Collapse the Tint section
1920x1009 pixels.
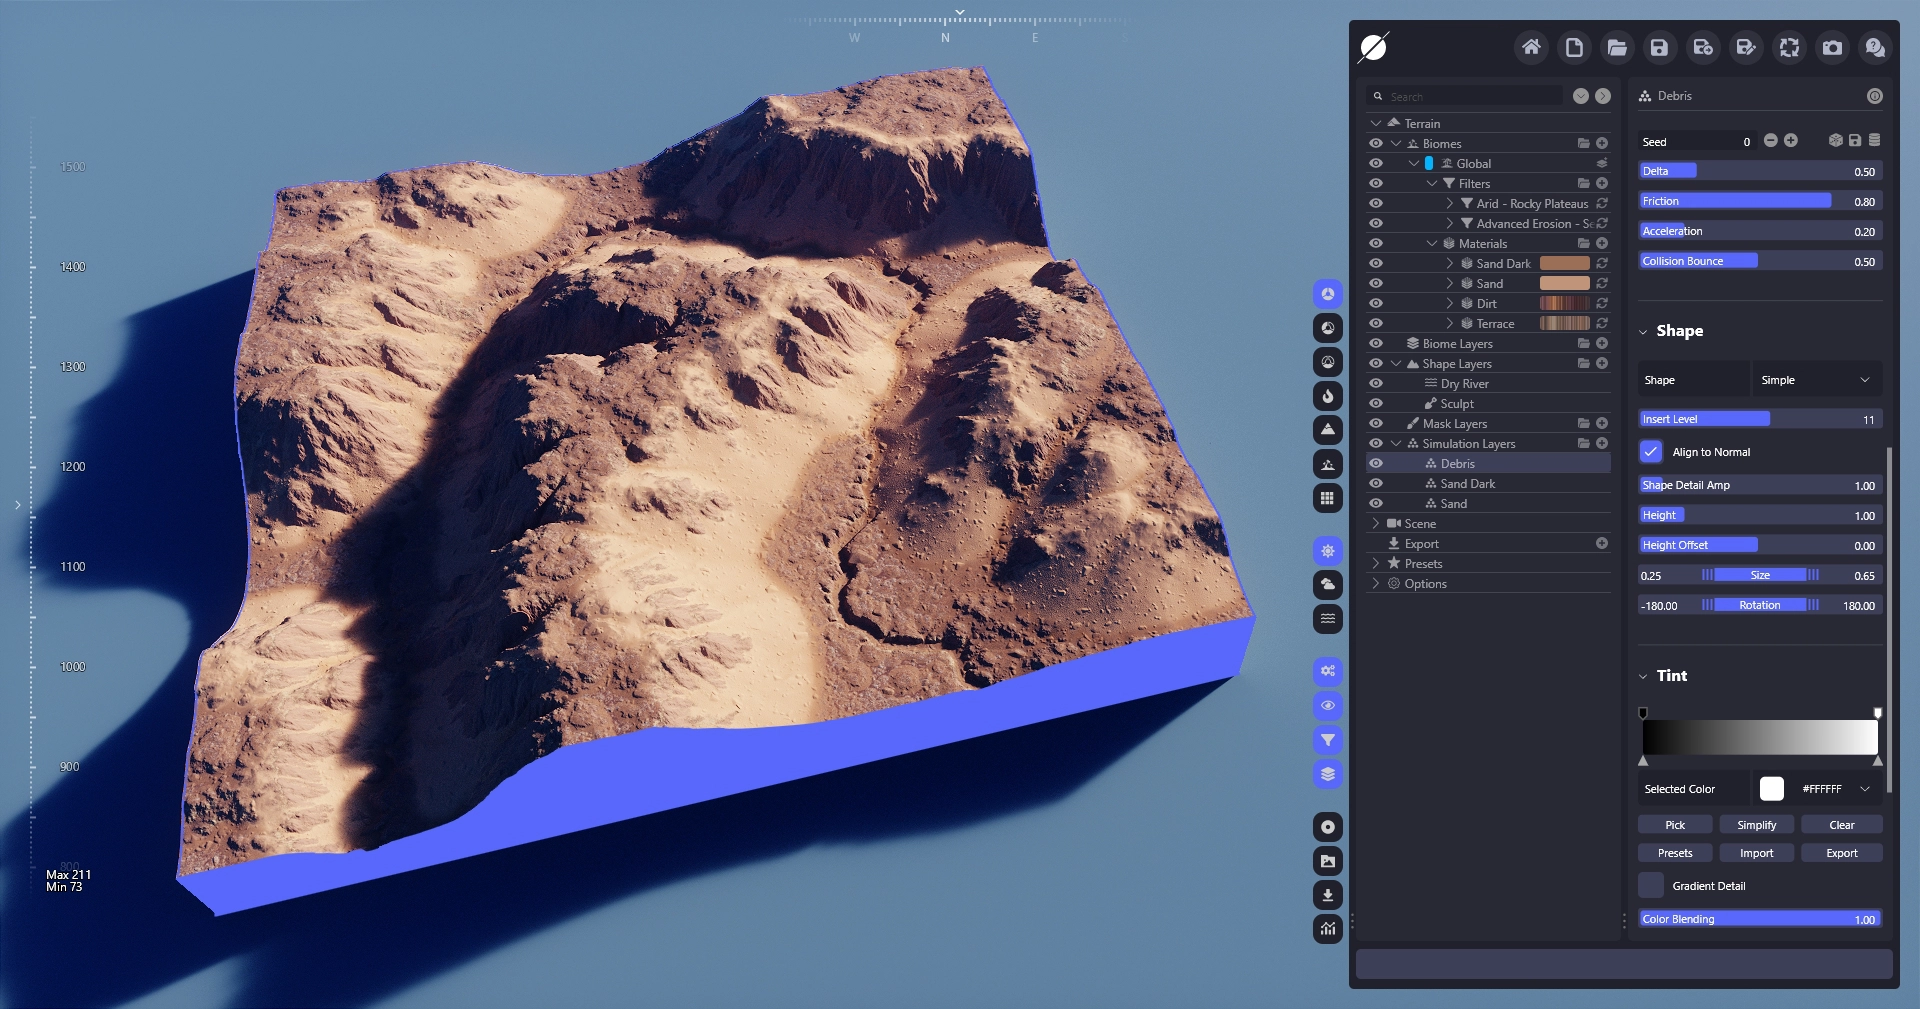tap(1643, 676)
